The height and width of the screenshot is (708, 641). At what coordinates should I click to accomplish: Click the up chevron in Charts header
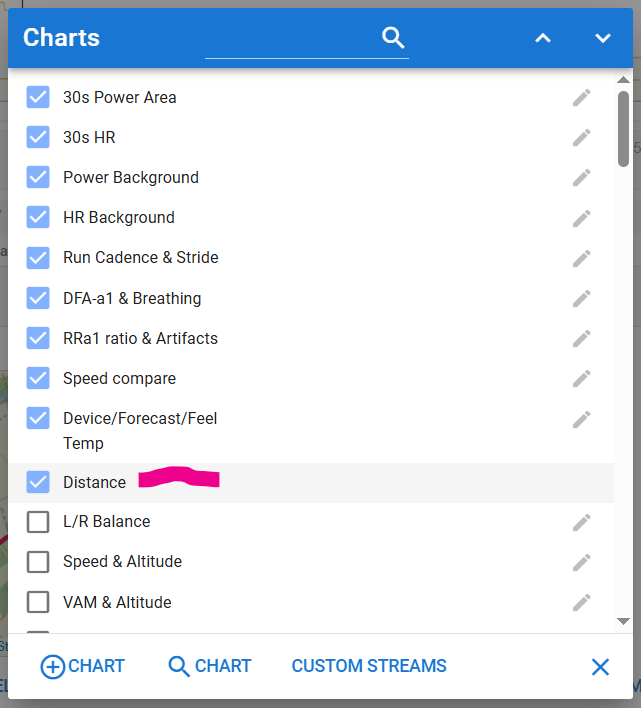(x=543, y=38)
